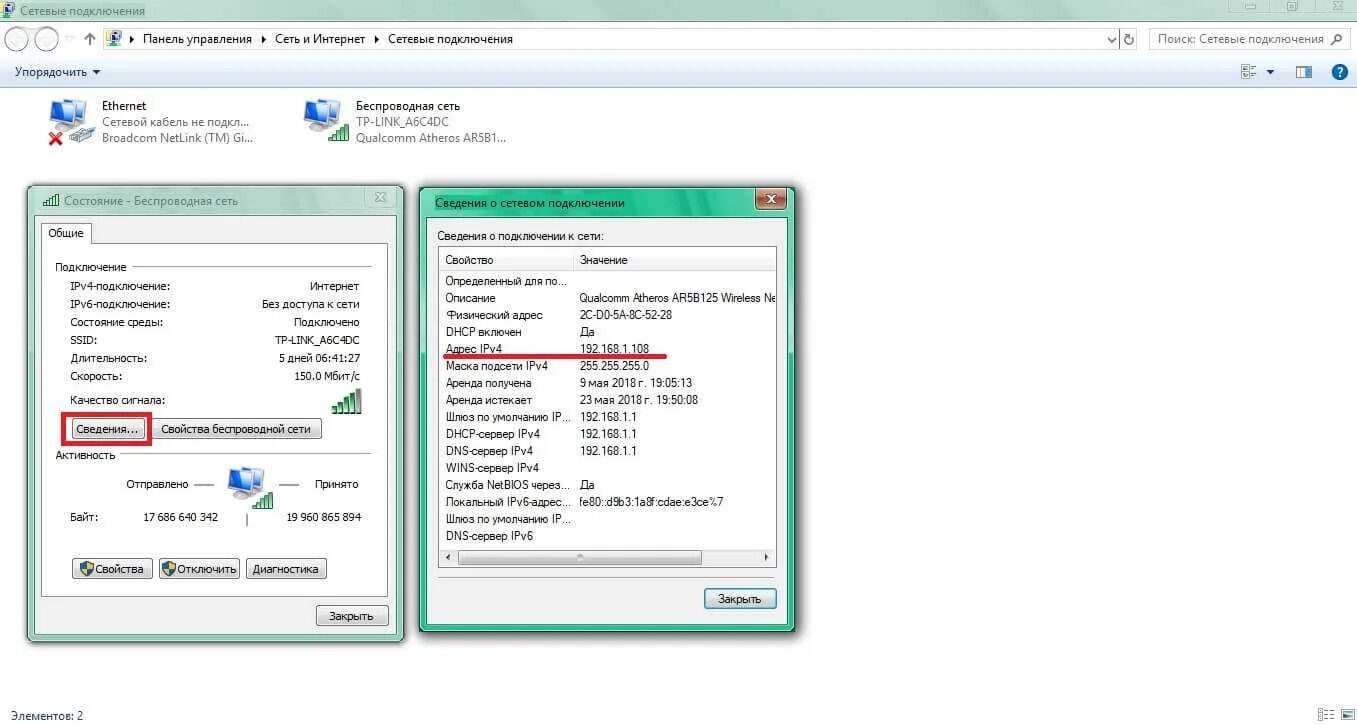Image resolution: width=1357 pixels, height=725 pixels.
Task: Click the network activity computer icon
Action: [248, 487]
